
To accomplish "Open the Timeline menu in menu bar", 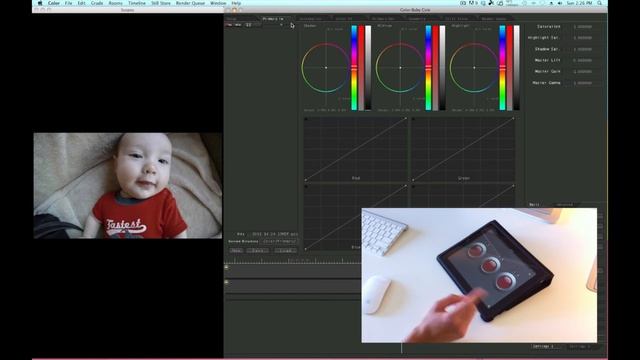I will [137, 3].
